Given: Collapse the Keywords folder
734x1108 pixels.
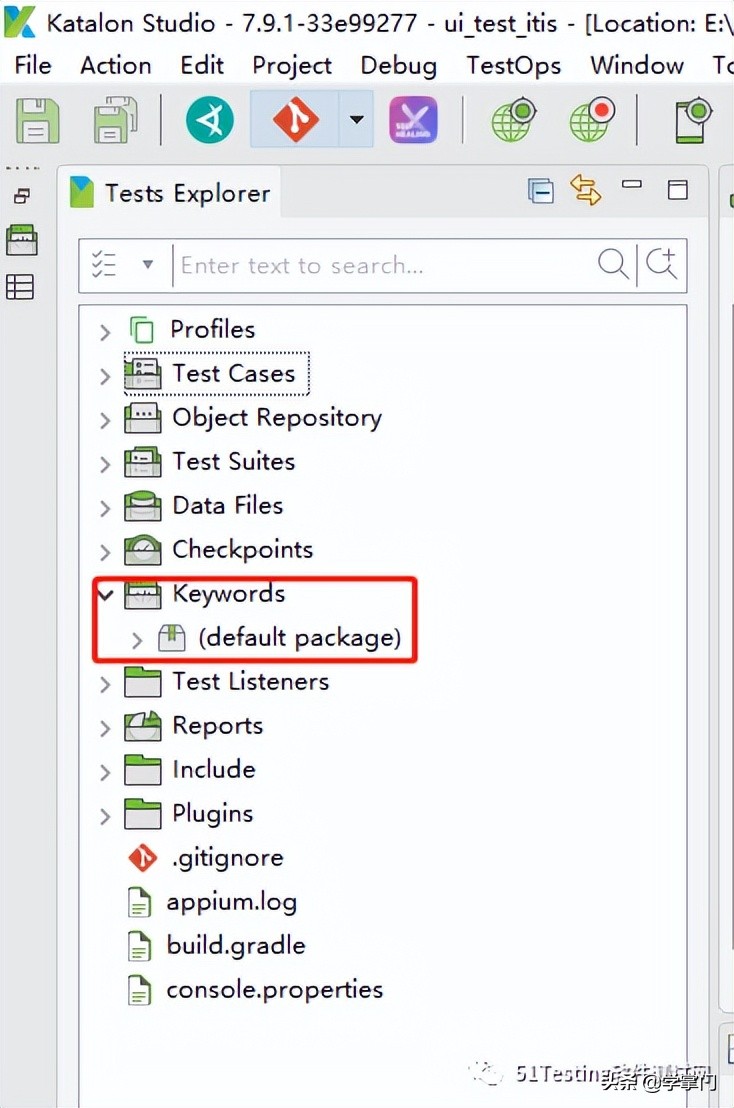Looking at the screenshot, I should point(105,594).
